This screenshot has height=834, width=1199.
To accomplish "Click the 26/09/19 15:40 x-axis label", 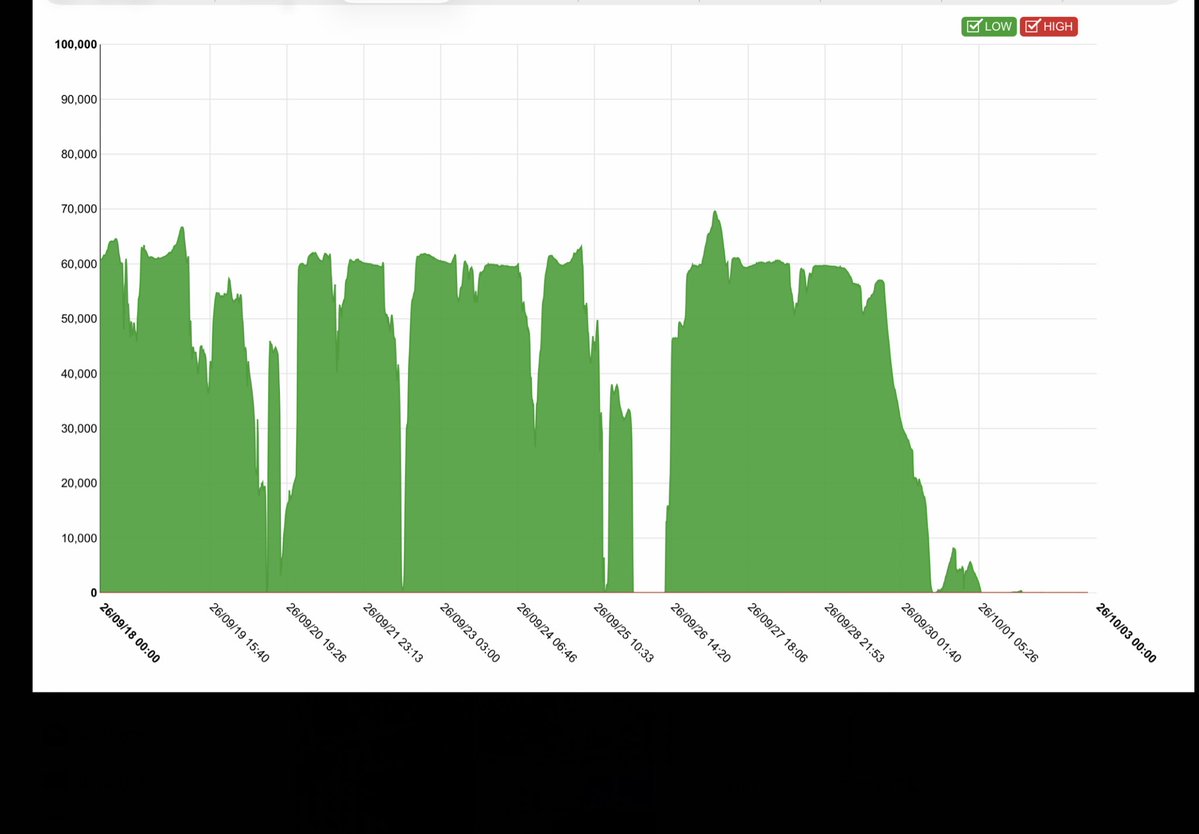I will pyautogui.click(x=239, y=633).
